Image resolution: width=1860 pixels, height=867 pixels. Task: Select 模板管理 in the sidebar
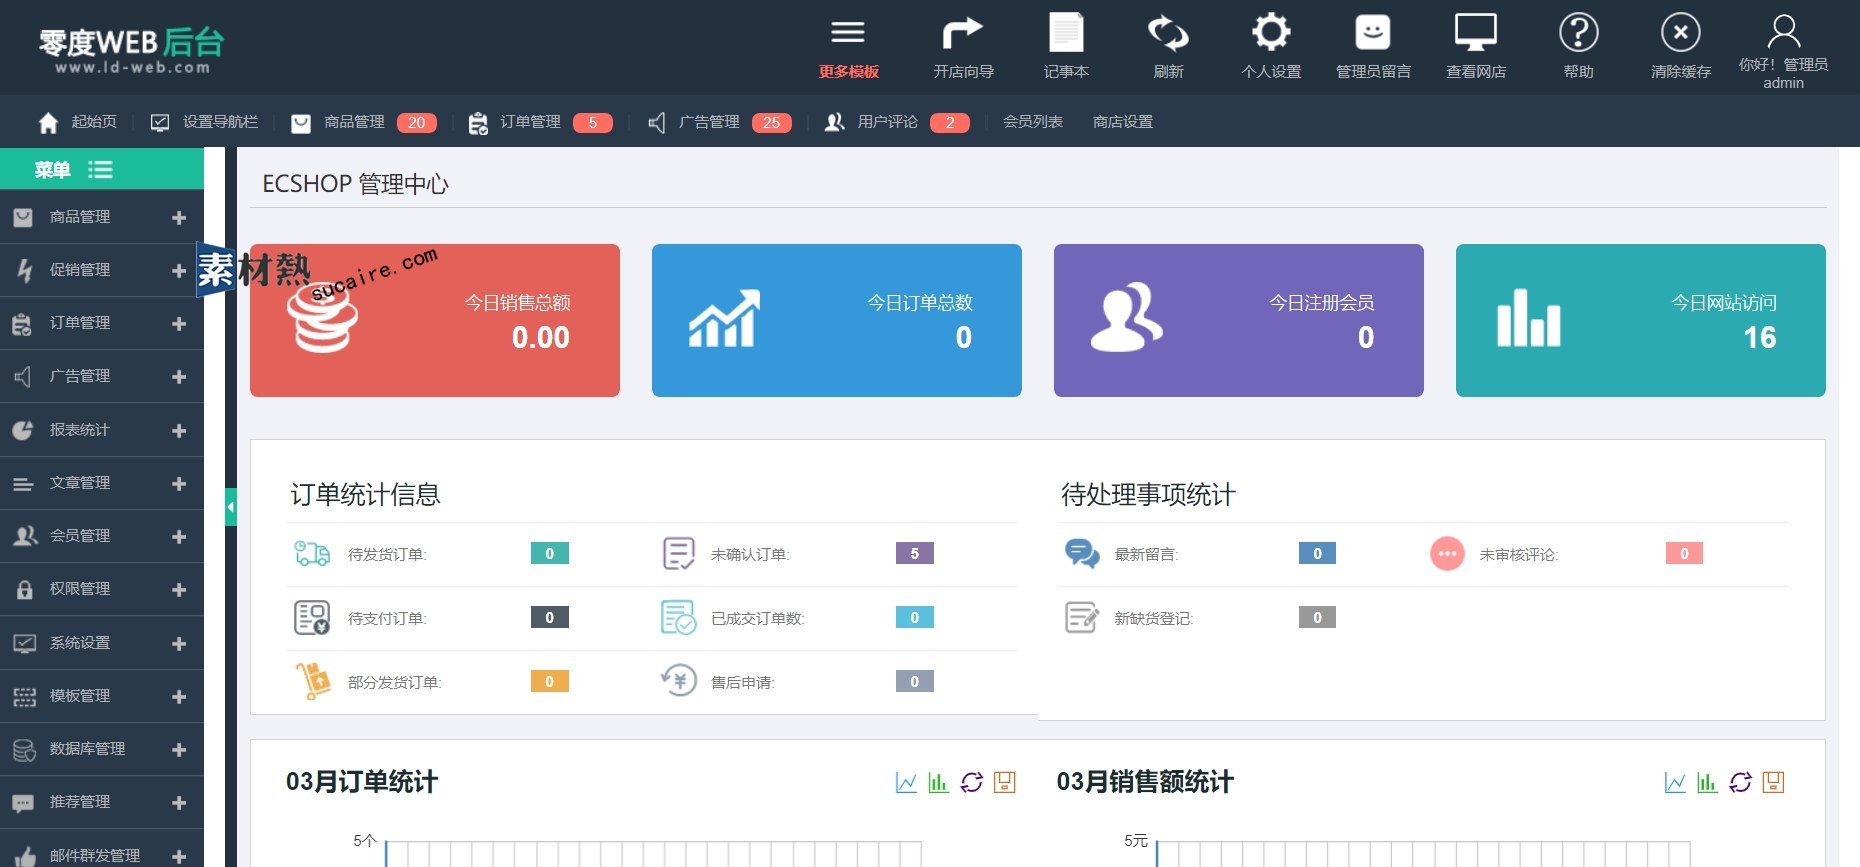(102, 696)
